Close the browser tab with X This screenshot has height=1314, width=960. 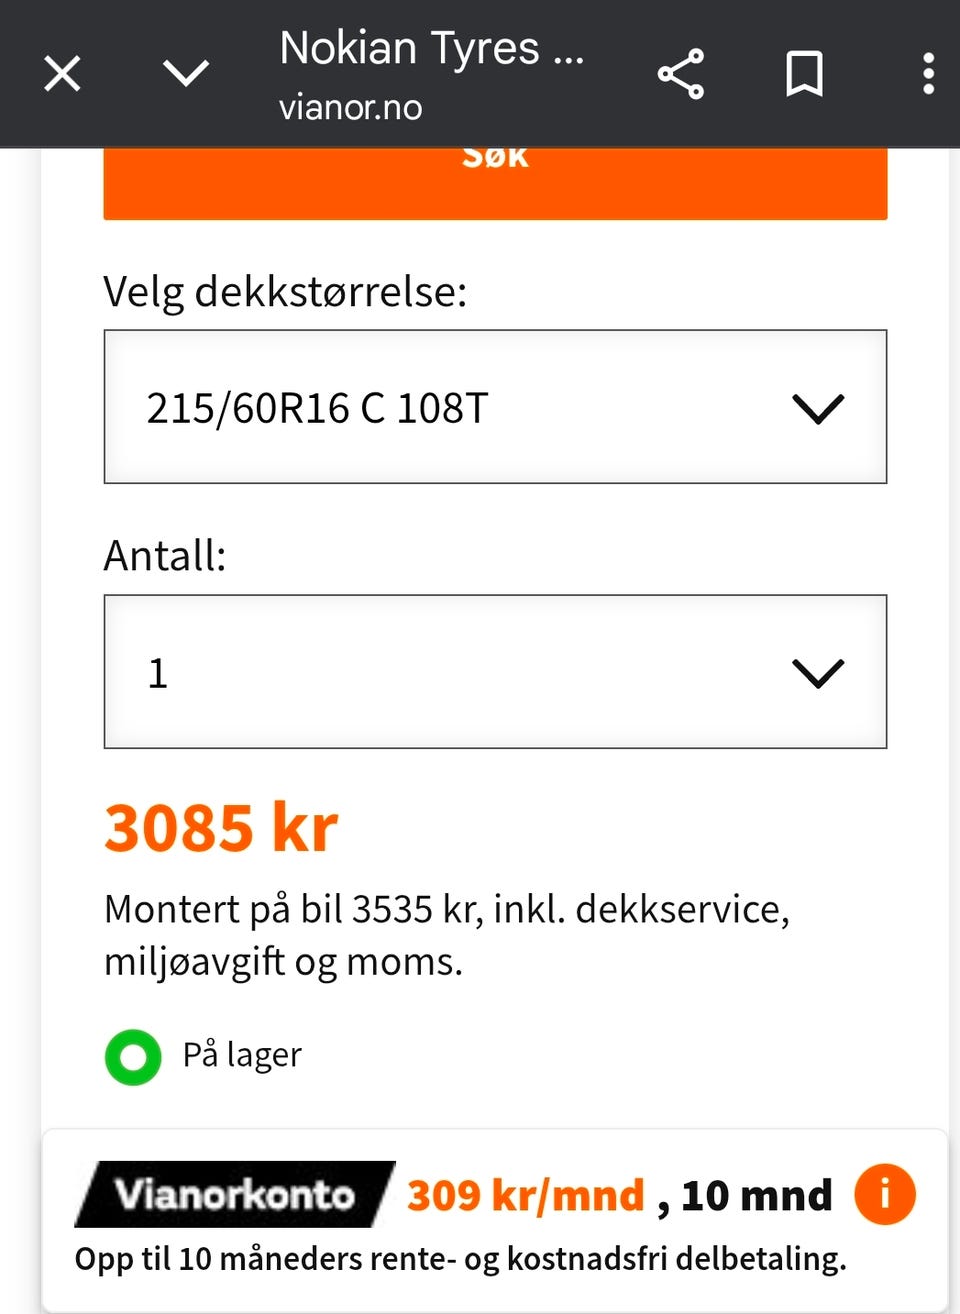[62, 74]
